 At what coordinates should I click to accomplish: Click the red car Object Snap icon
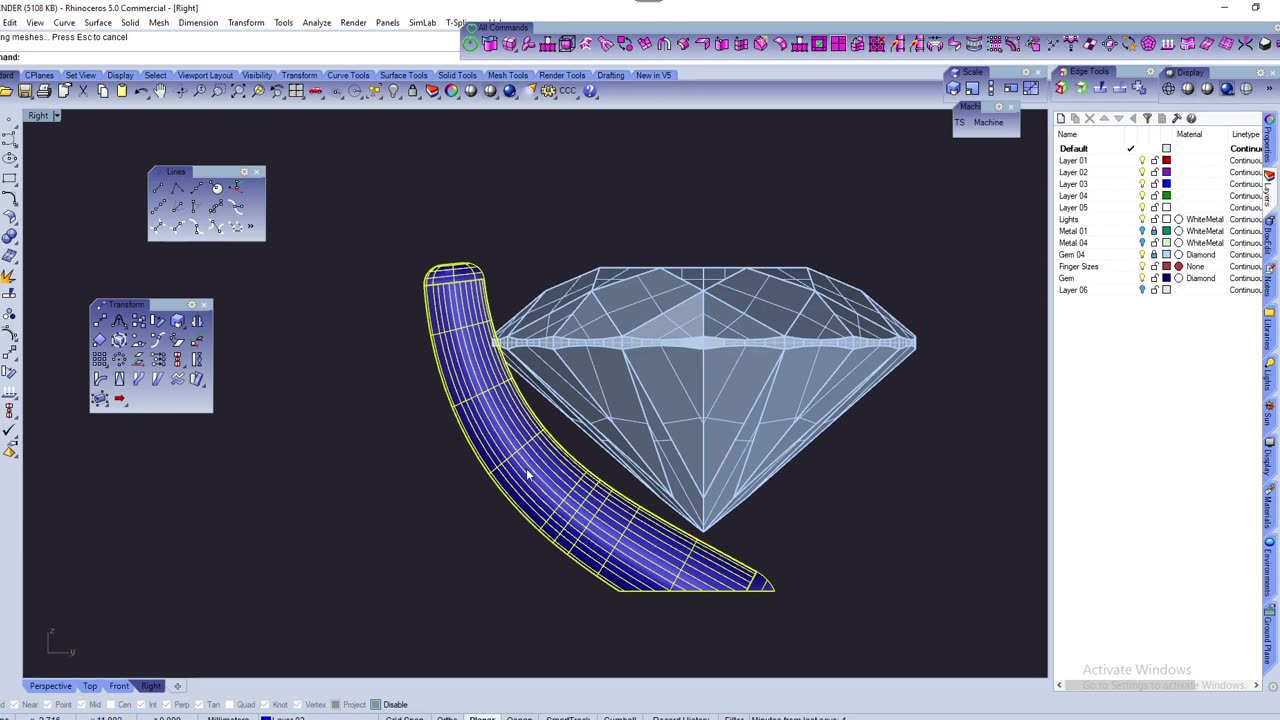click(316, 91)
